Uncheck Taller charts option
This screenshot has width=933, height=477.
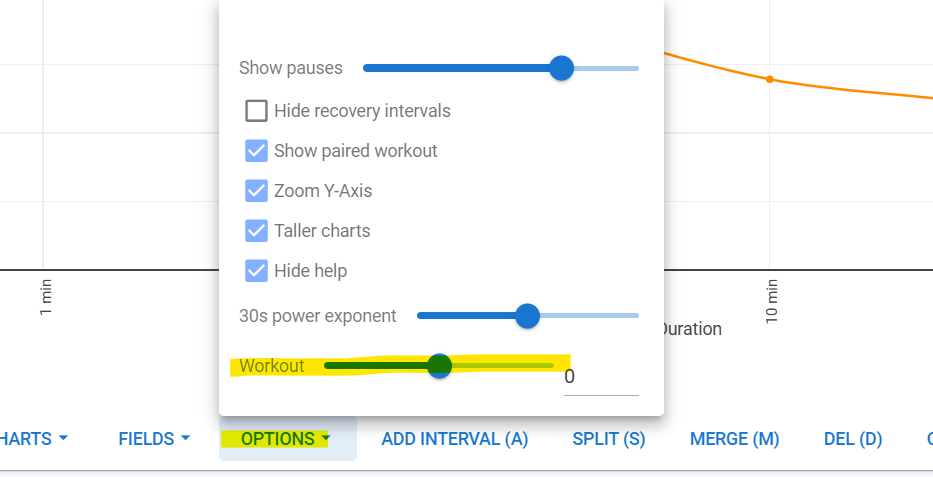click(256, 230)
